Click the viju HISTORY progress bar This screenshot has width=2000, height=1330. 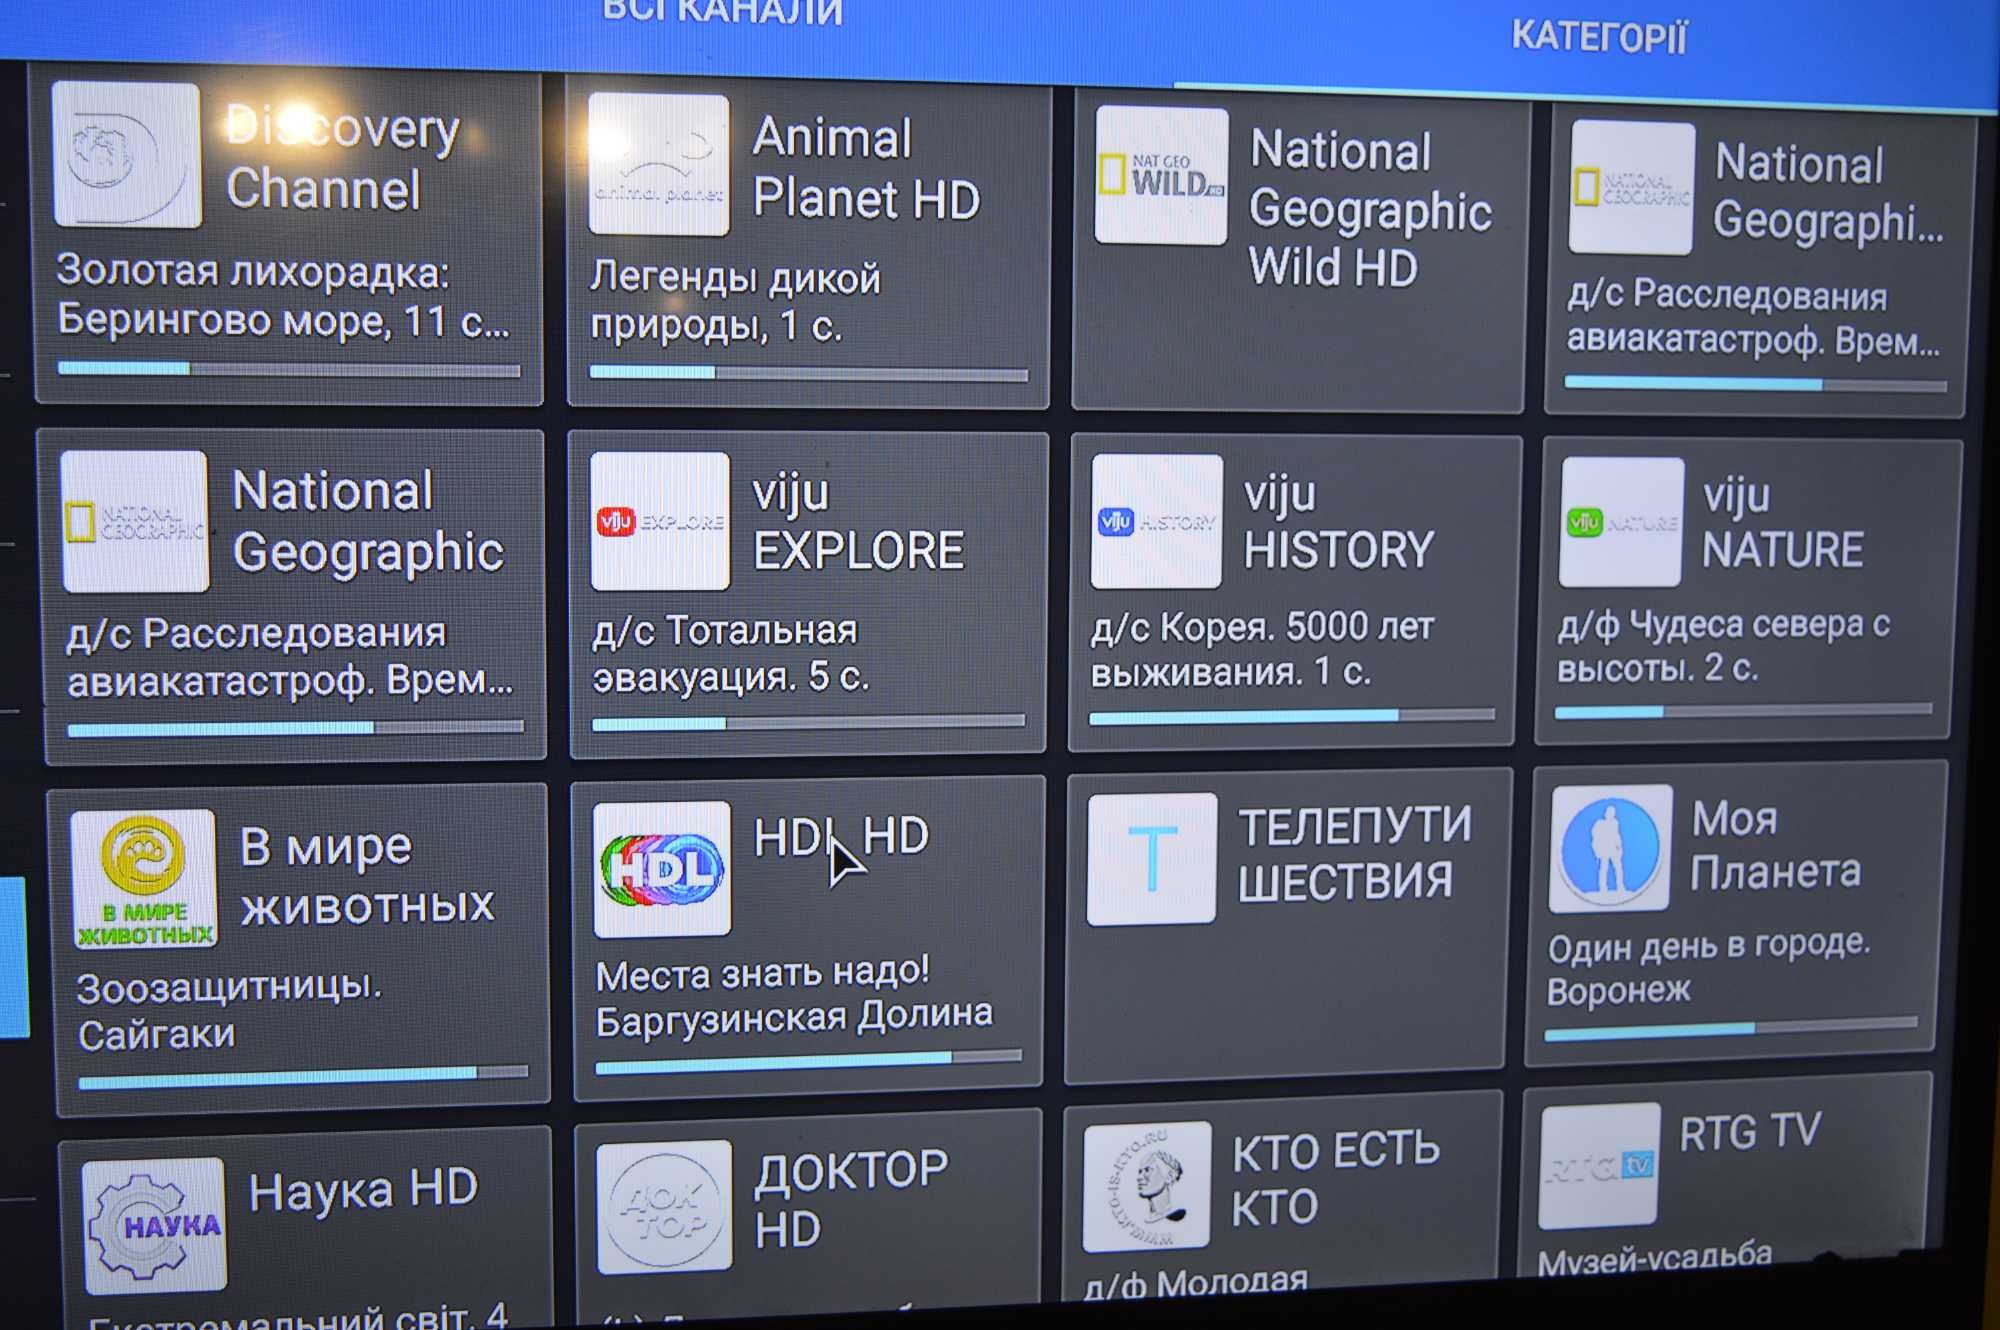pos(1291,716)
